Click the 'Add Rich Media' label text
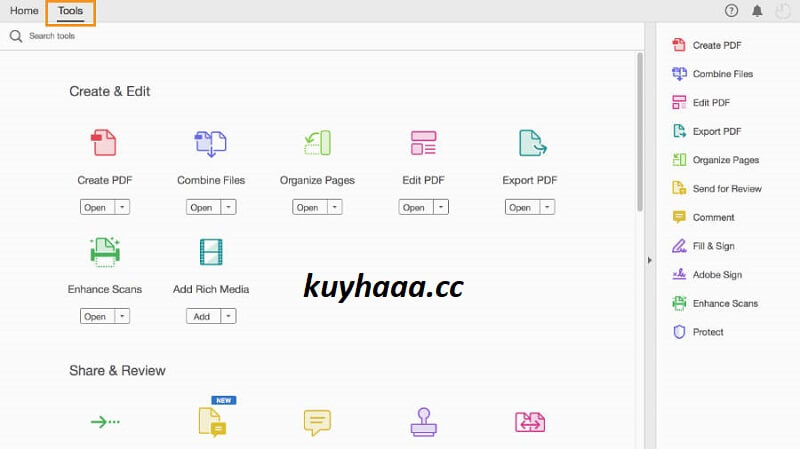This screenshot has height=449, width=800. [211, 289]
